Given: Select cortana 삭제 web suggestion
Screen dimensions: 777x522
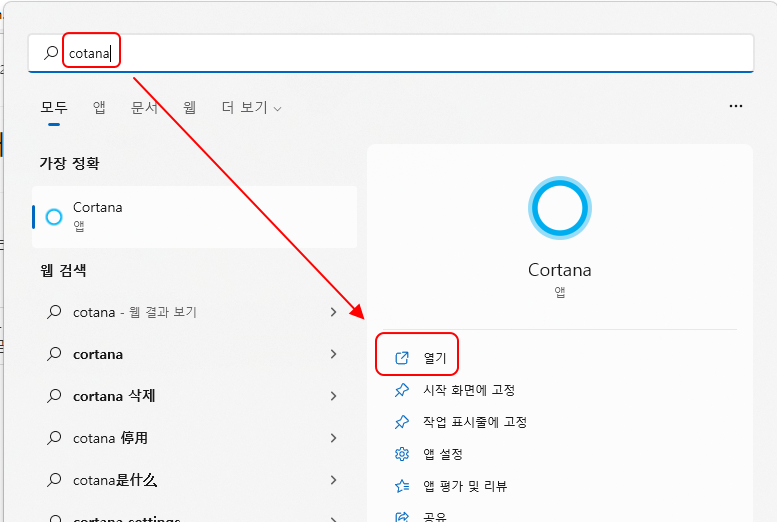Looking at the screenshot, I should [x=195, y=396].
